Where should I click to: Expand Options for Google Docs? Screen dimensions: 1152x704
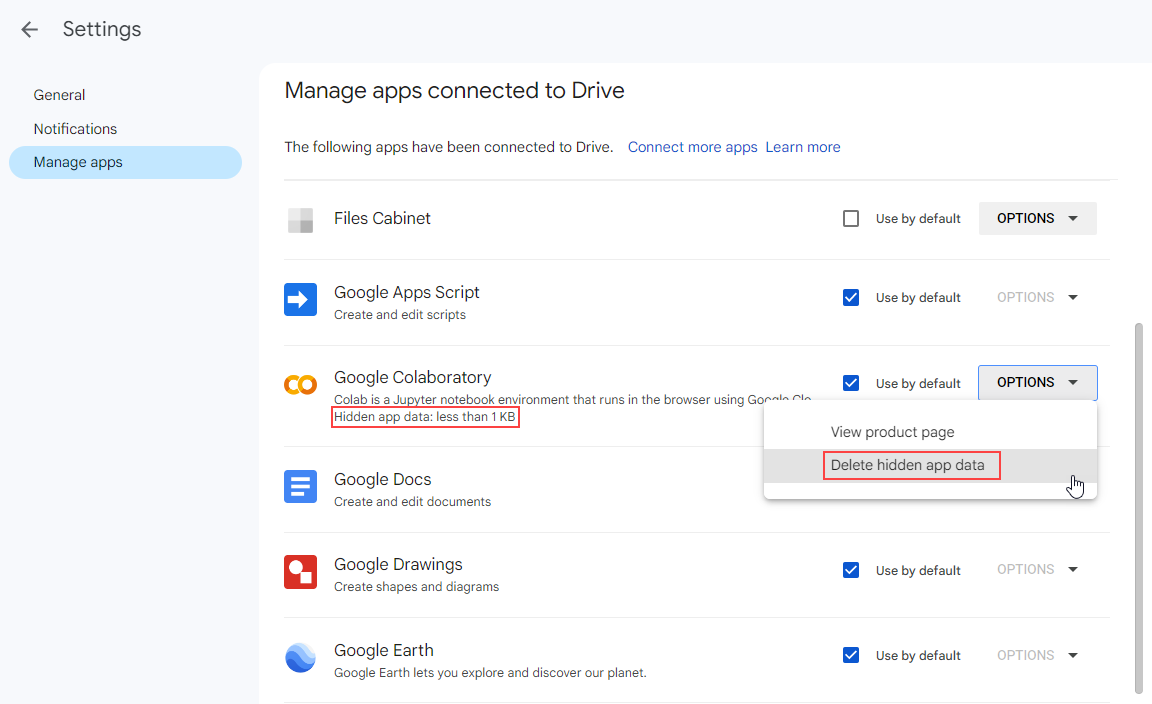(x=1037, y=486)
